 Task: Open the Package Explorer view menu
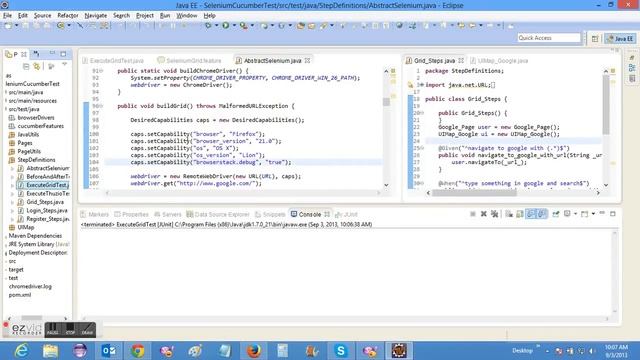(64, 65)
